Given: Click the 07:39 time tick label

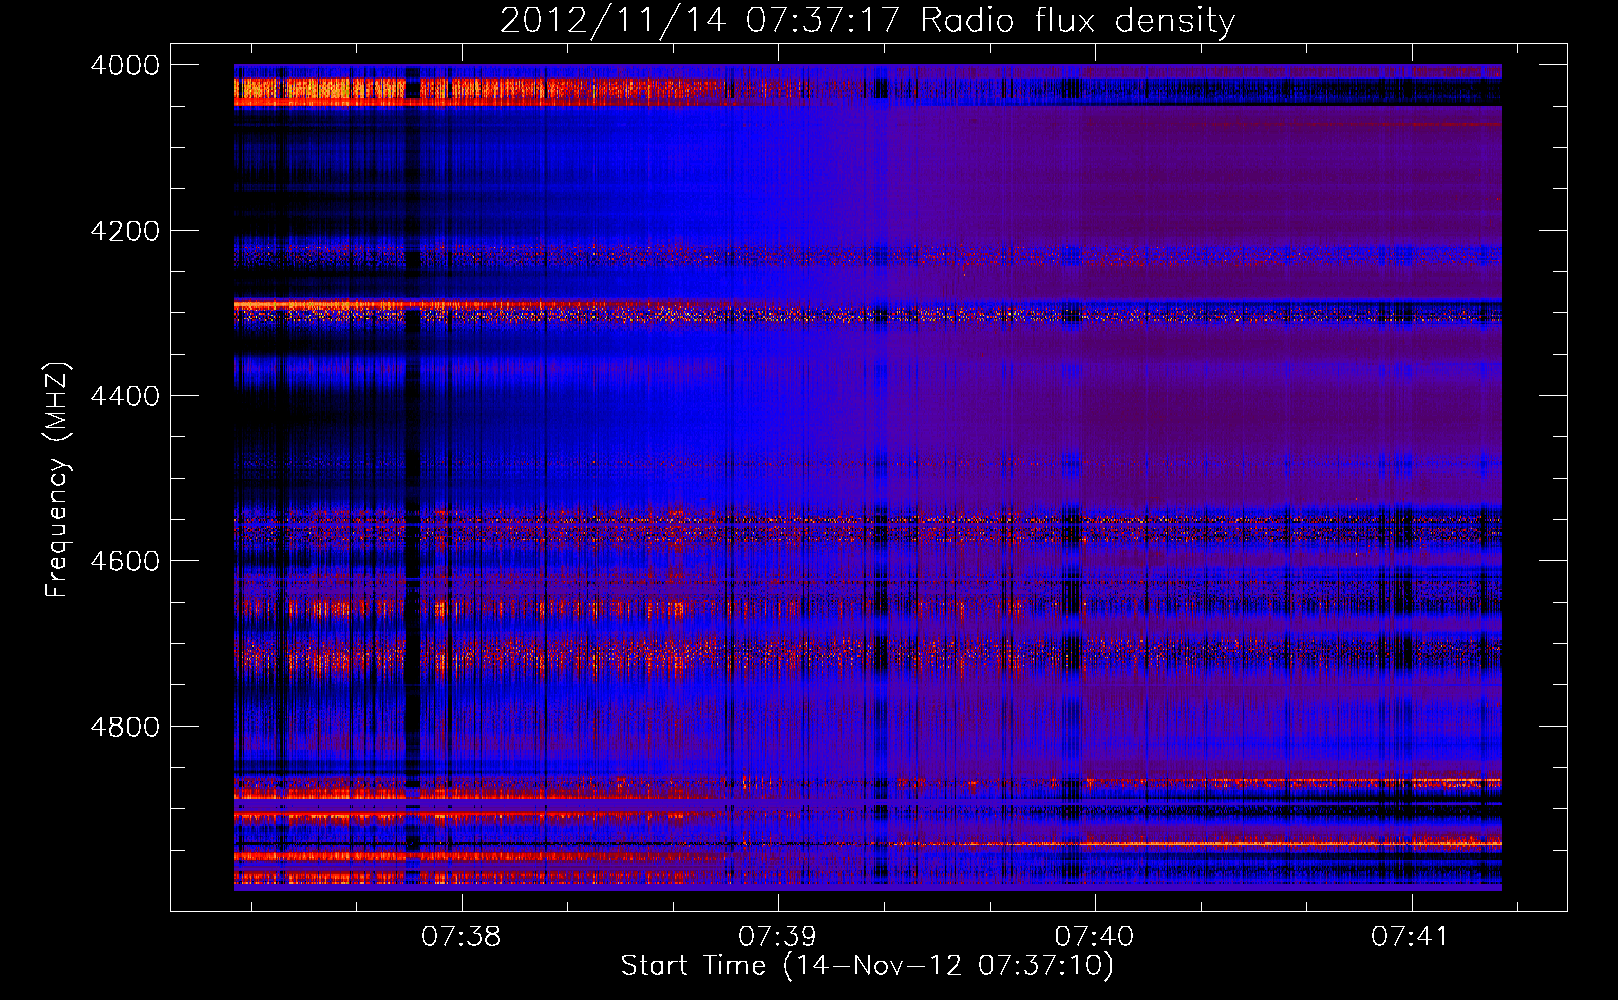Looking at the screenshot, I should (778, 936).
